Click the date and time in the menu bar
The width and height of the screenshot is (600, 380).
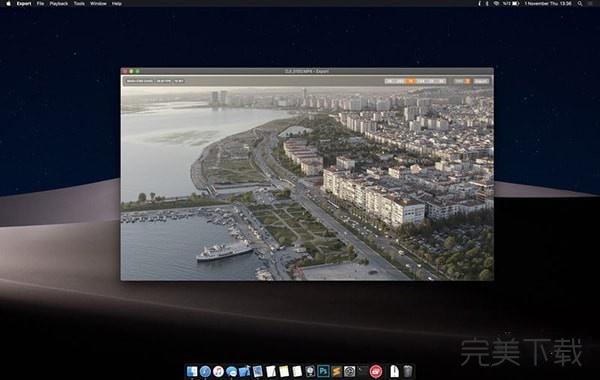[548, 3]
